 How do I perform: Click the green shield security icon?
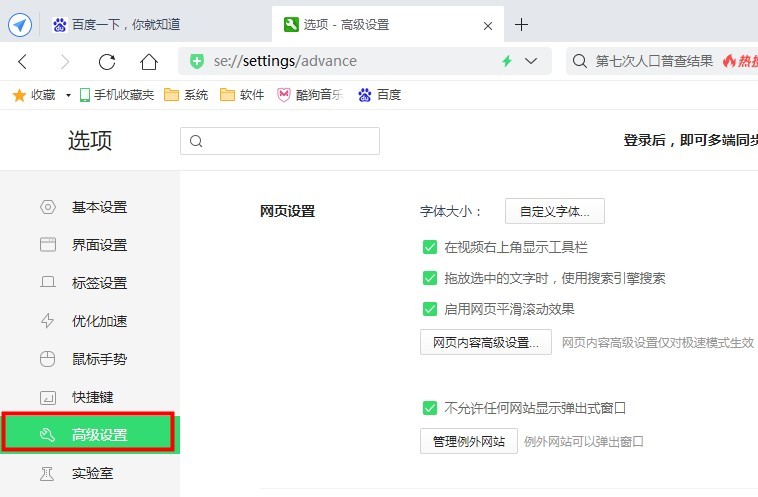[197, 61]
